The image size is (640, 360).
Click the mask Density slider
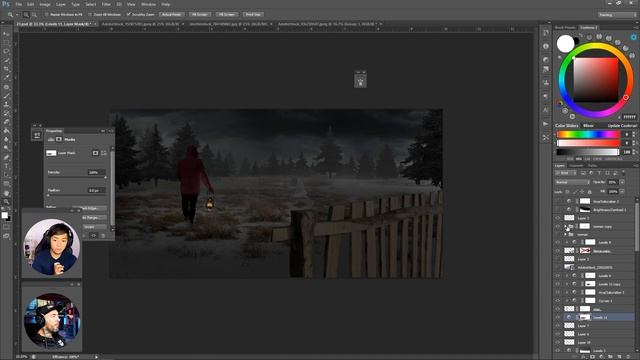[x=77, y=178]
